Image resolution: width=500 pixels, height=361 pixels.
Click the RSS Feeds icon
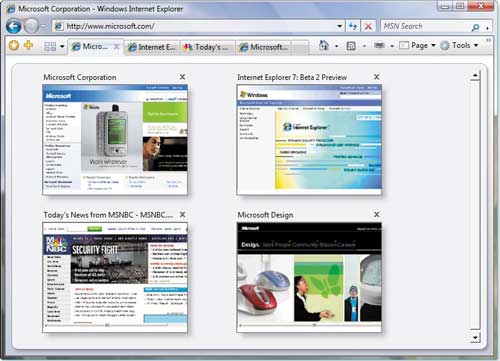[351, 46]
